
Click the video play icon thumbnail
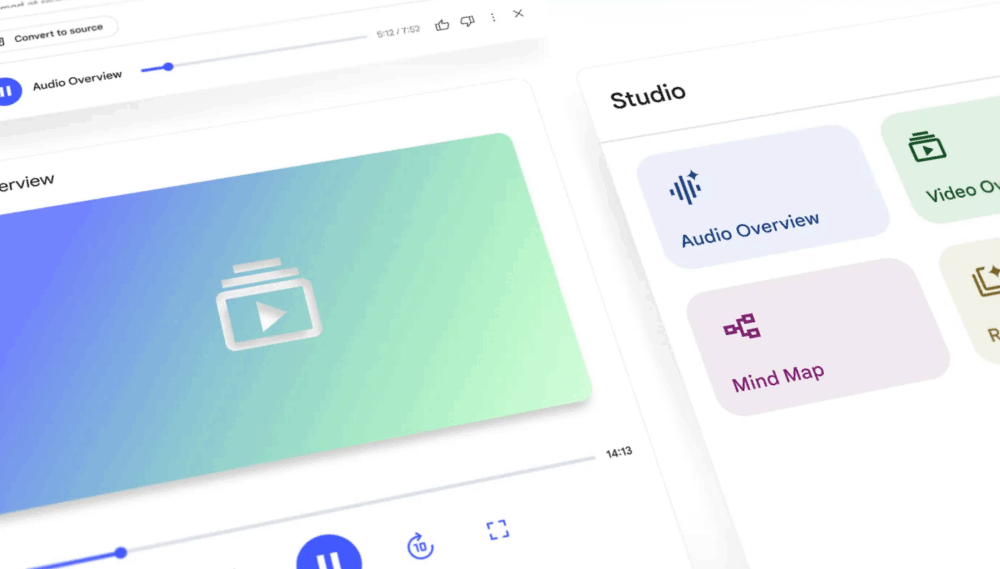point(268,304)
